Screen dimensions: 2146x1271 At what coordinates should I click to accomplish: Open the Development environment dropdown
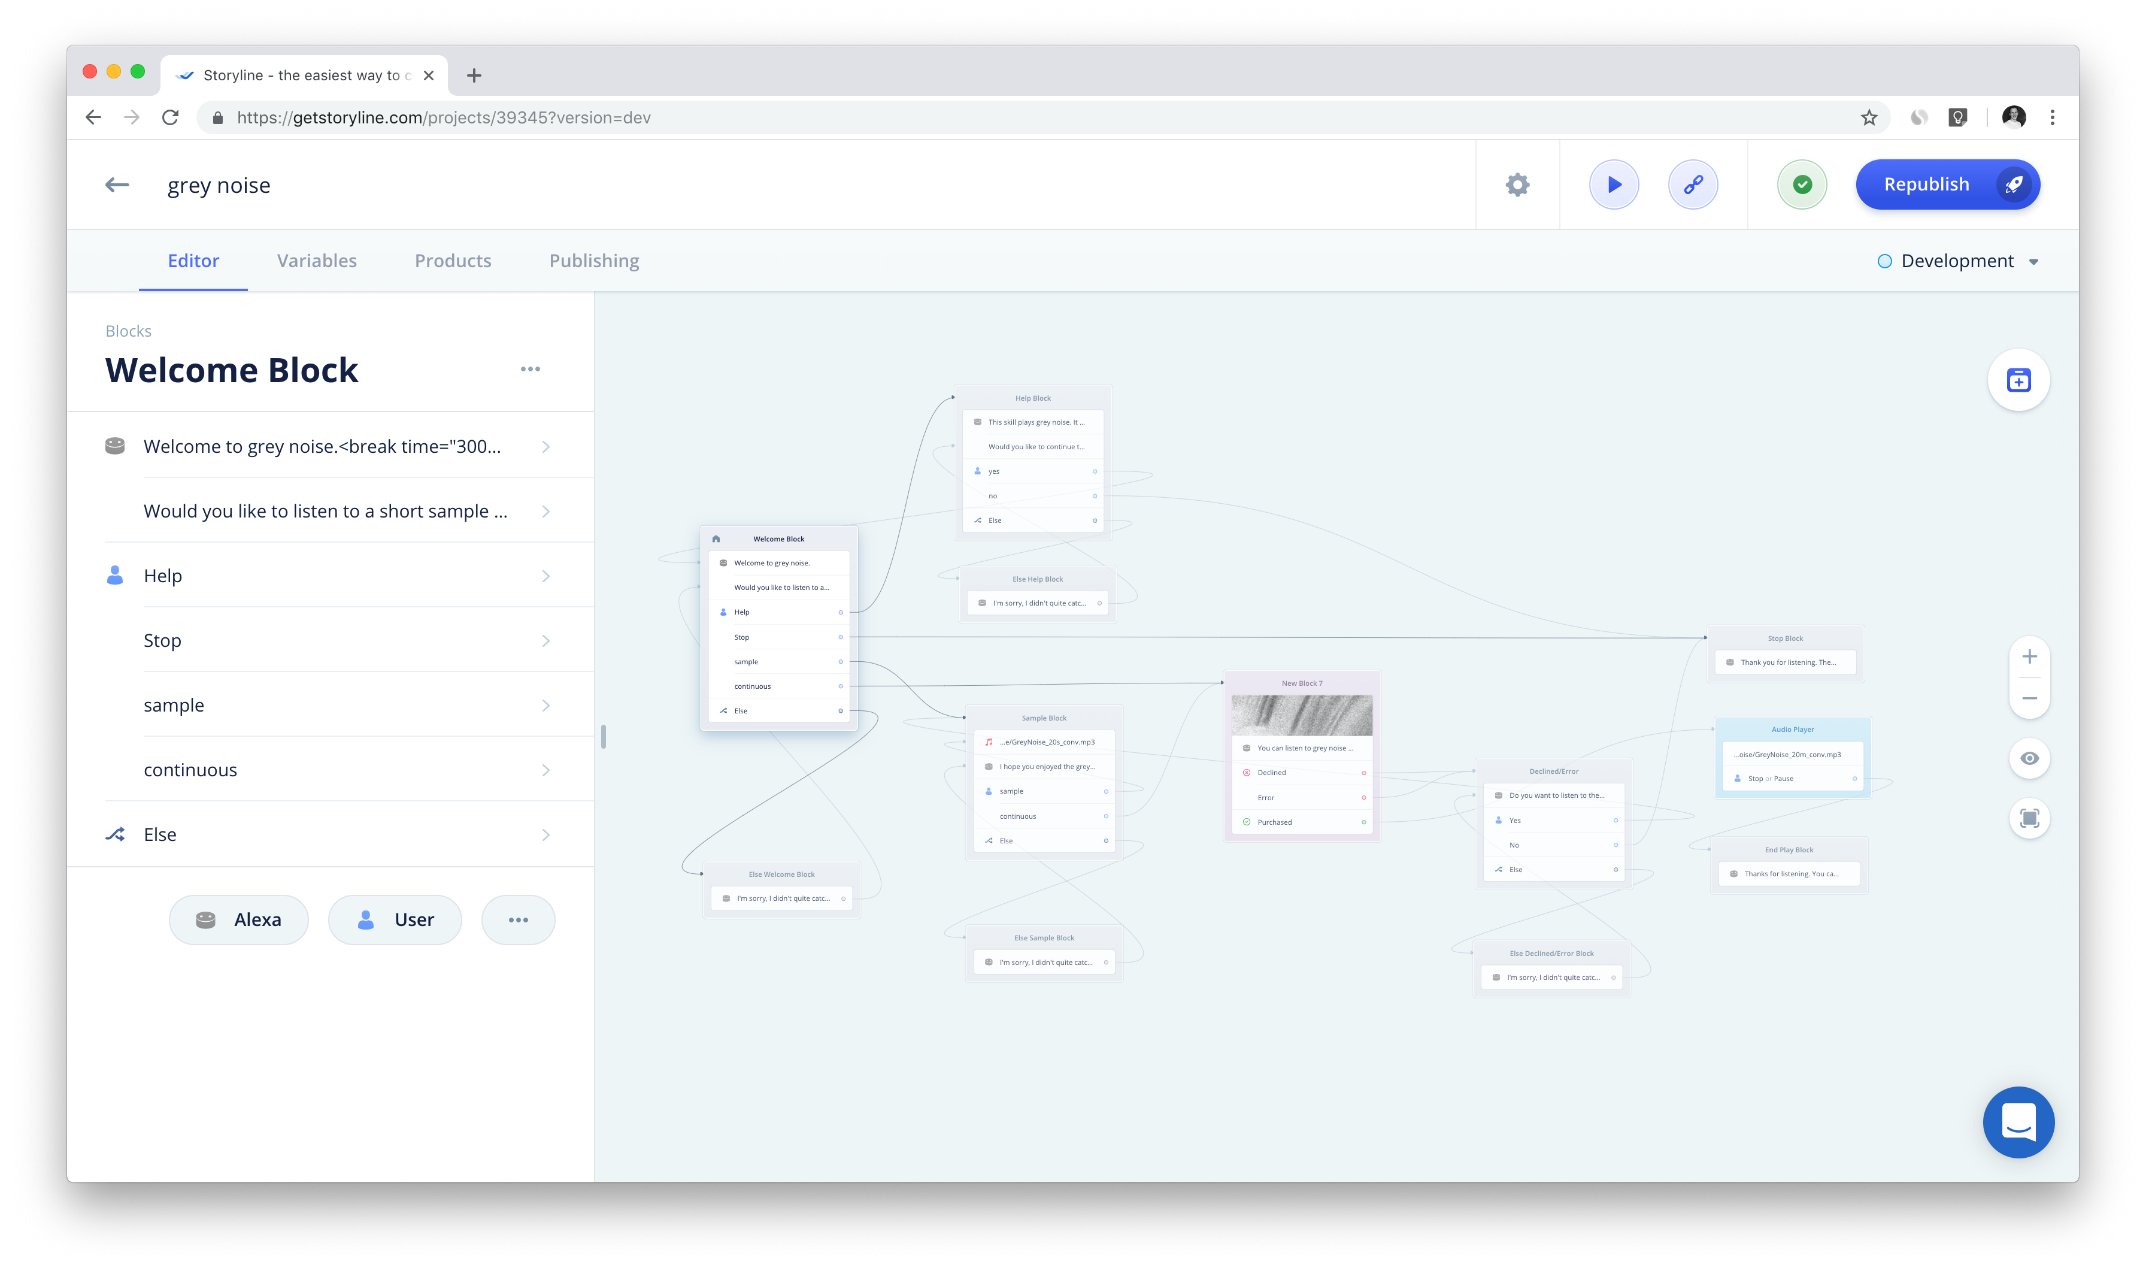tap(1958, 261)
